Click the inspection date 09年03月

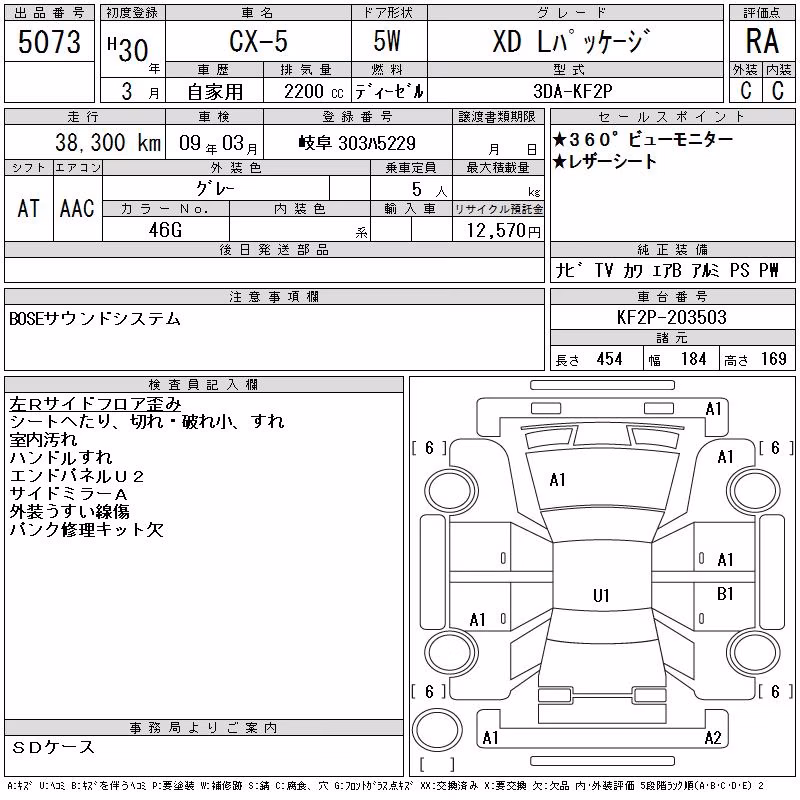coord(218,143)
